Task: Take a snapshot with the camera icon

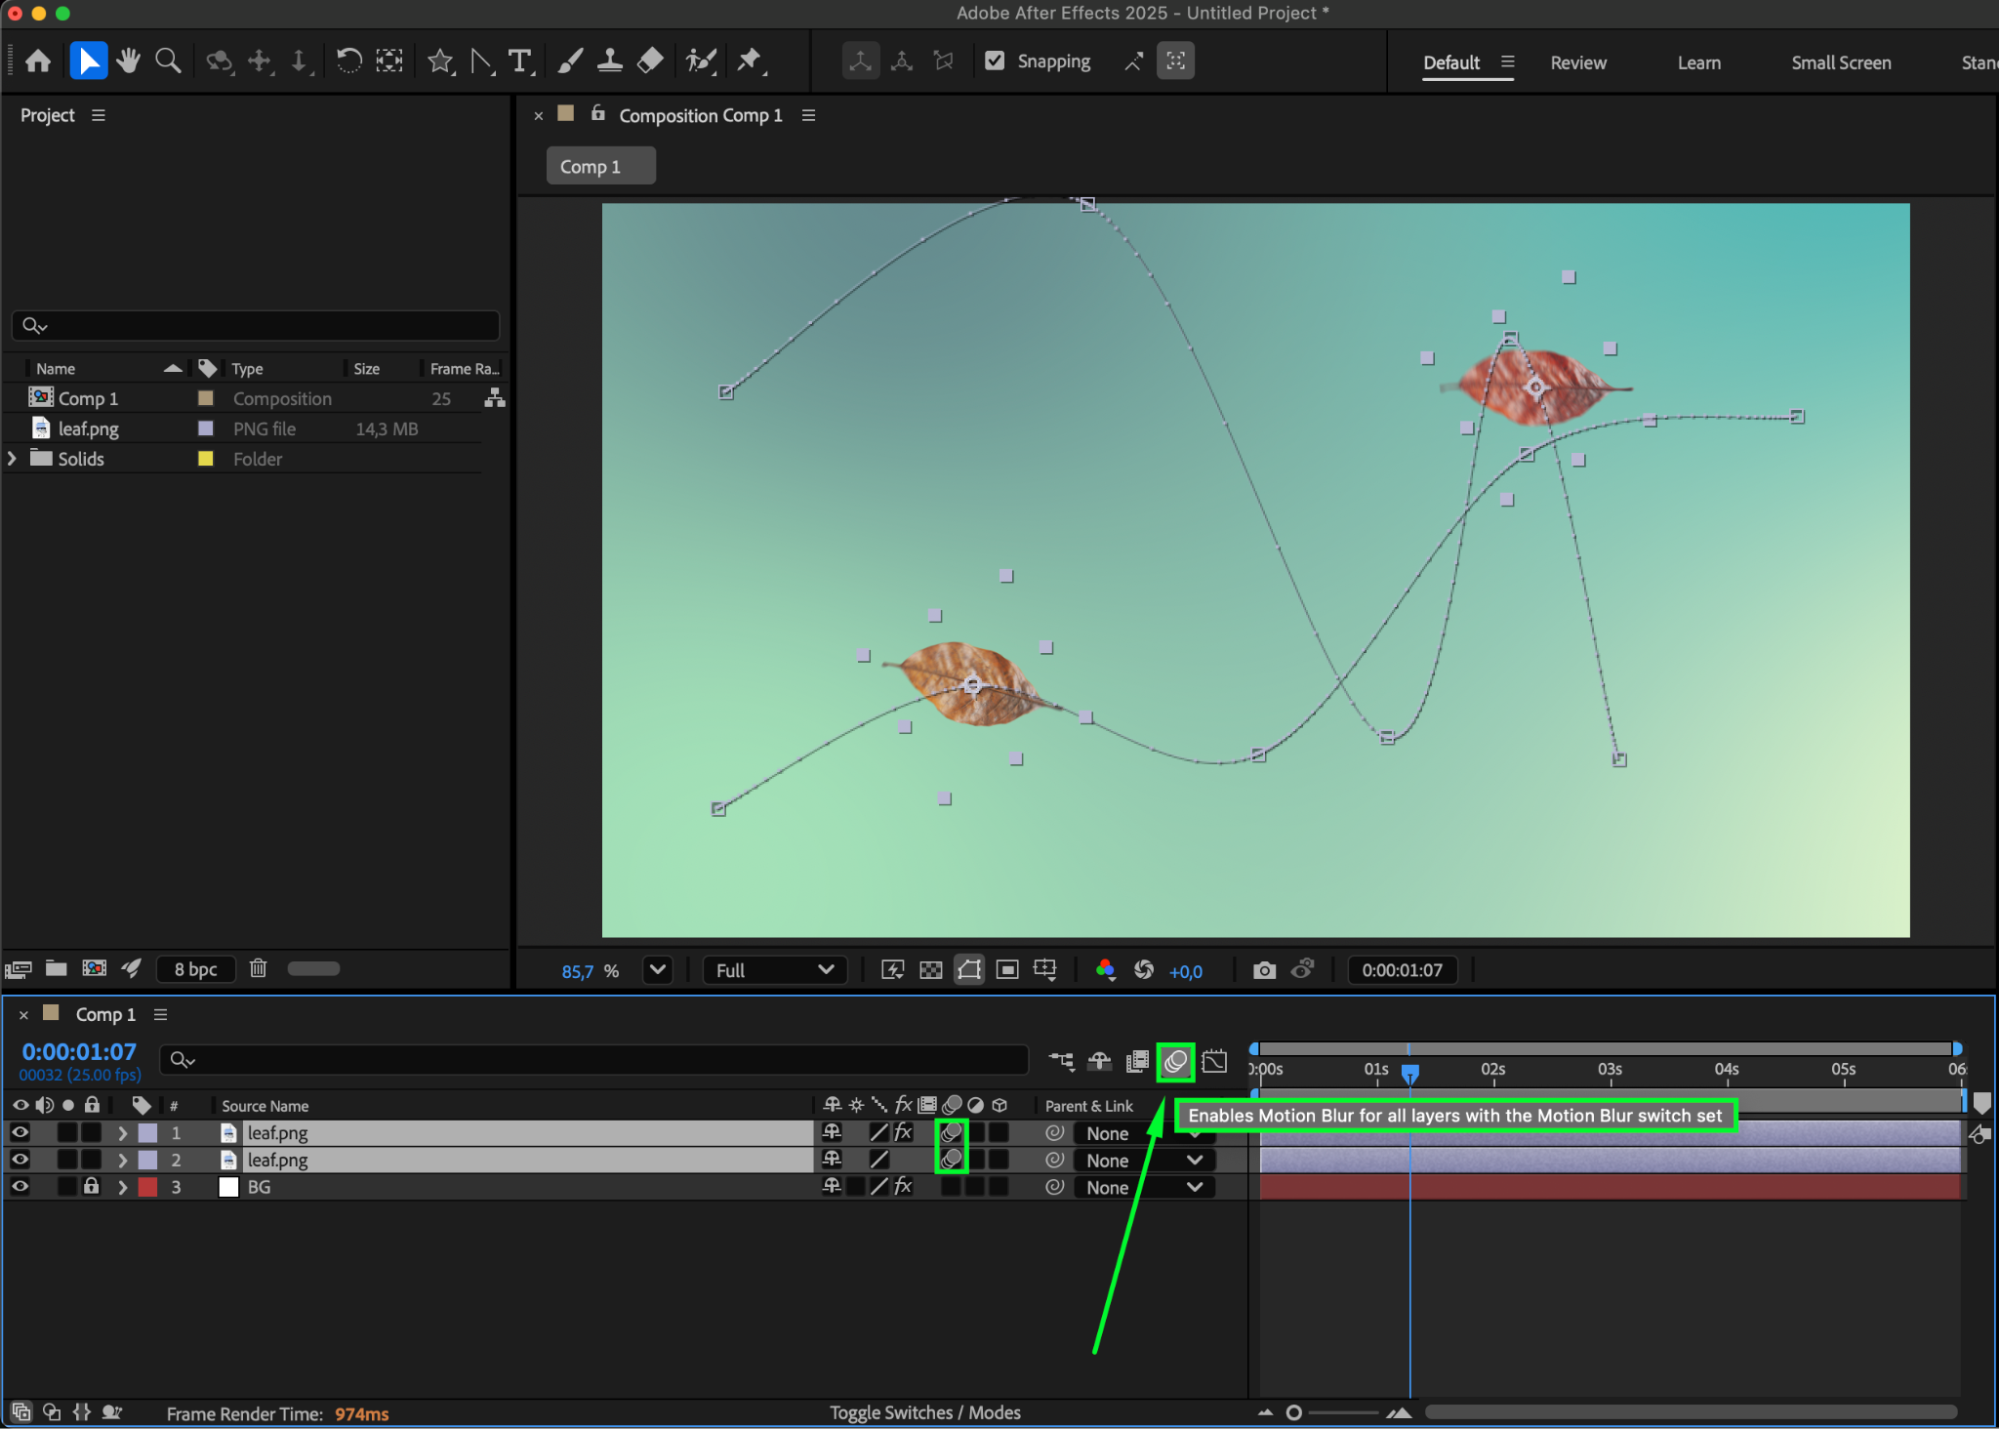Action: tap(1264, 970)
